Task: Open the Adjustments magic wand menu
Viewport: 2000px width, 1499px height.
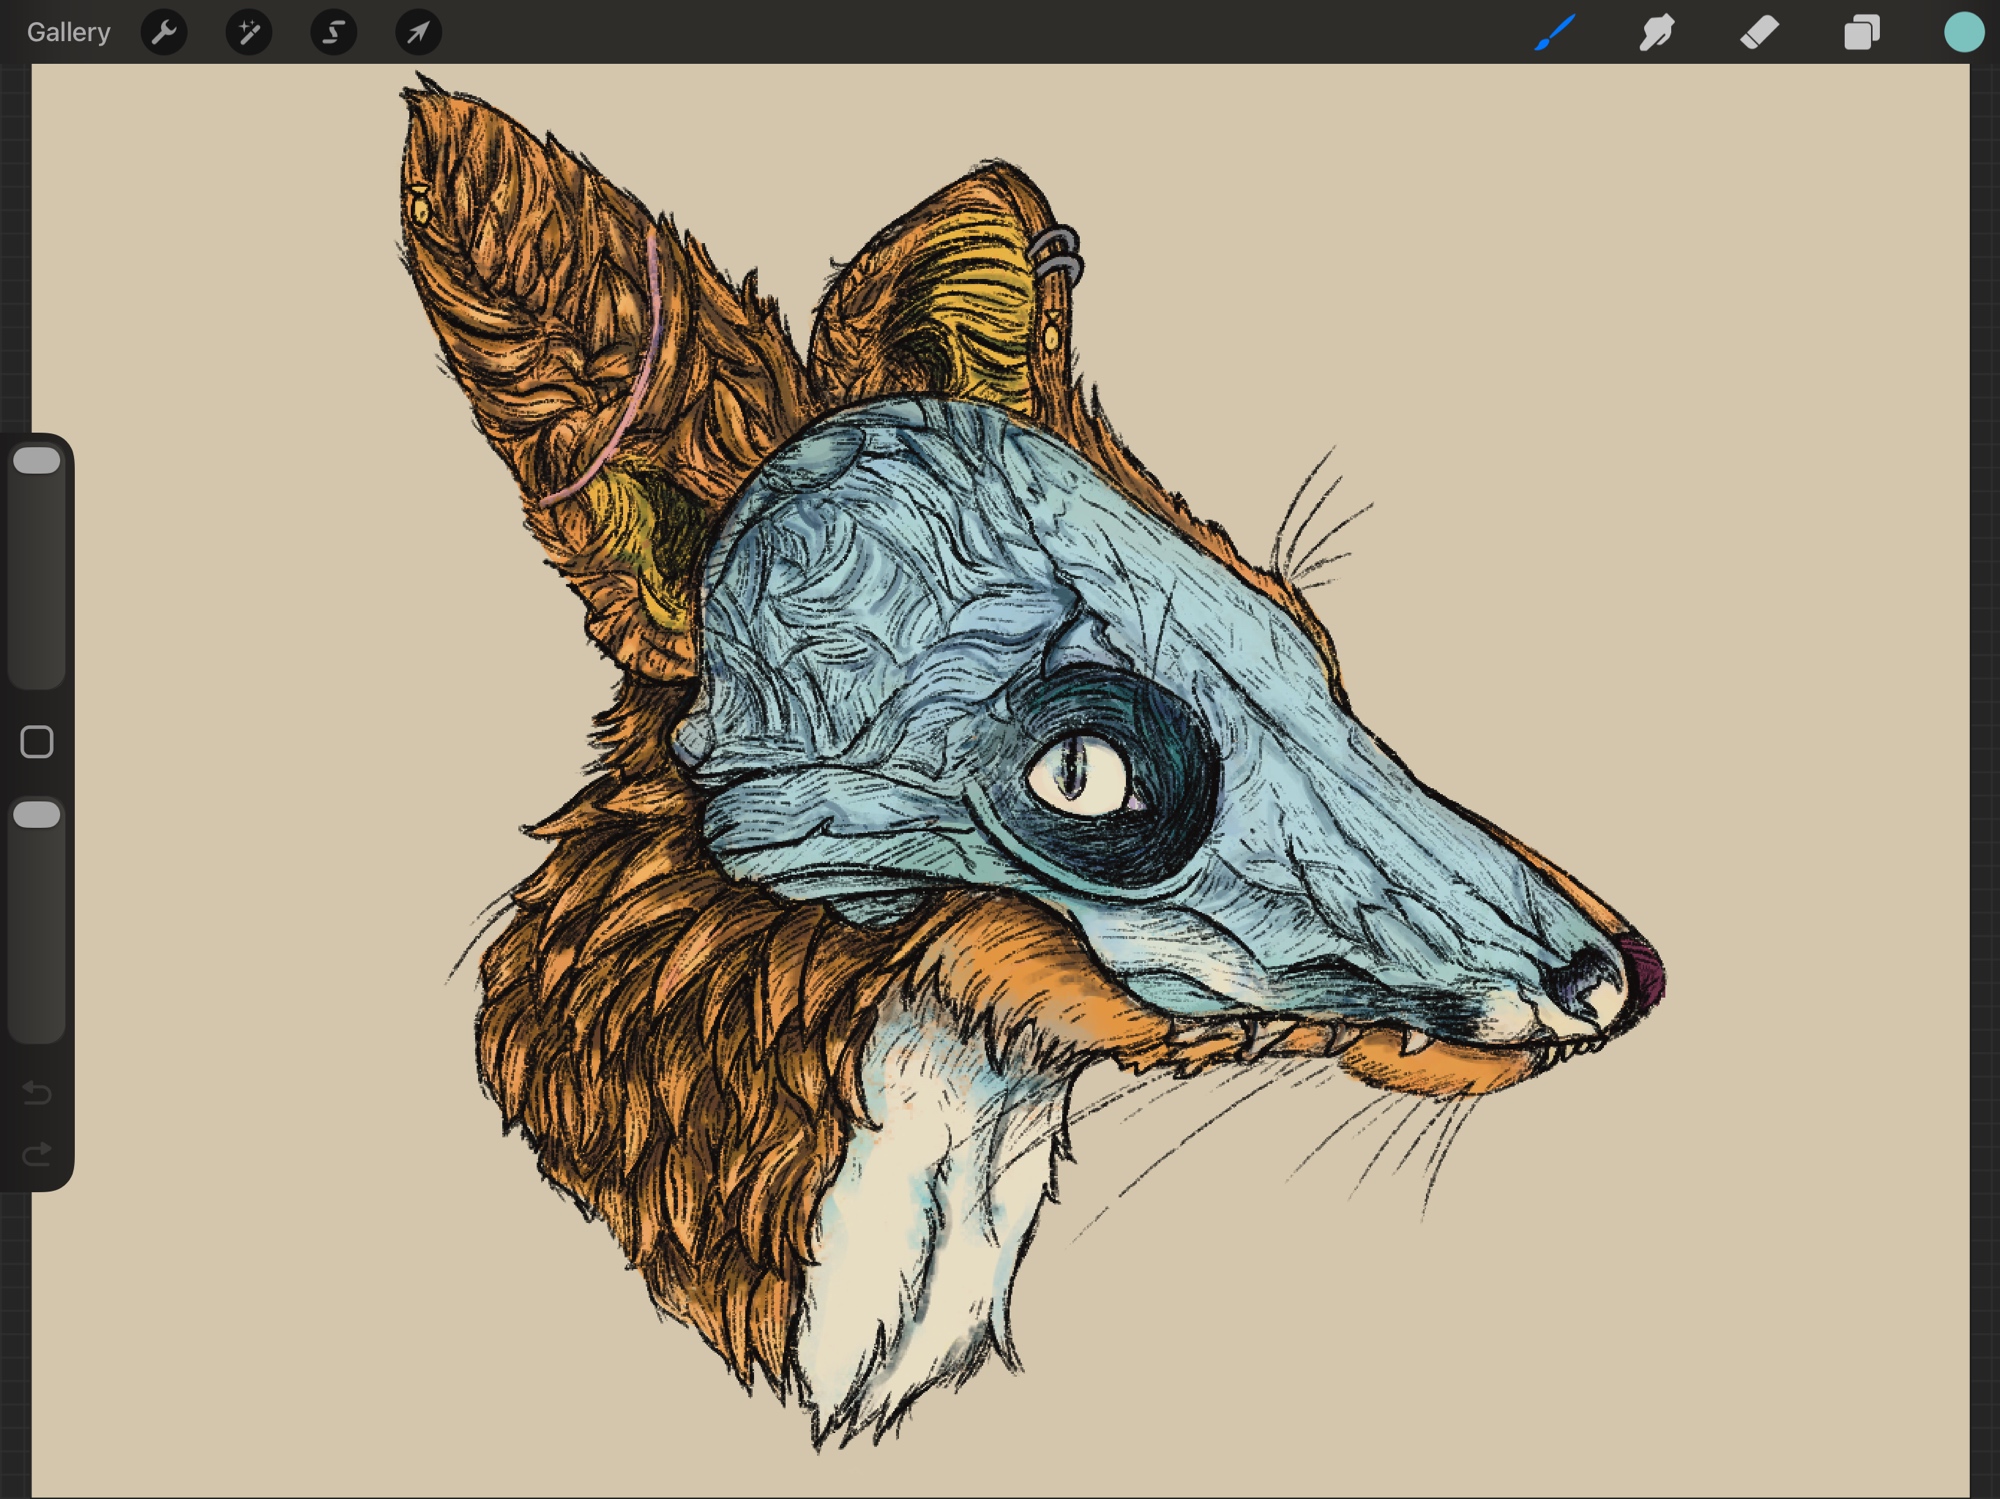Action: tap(248, 32)
